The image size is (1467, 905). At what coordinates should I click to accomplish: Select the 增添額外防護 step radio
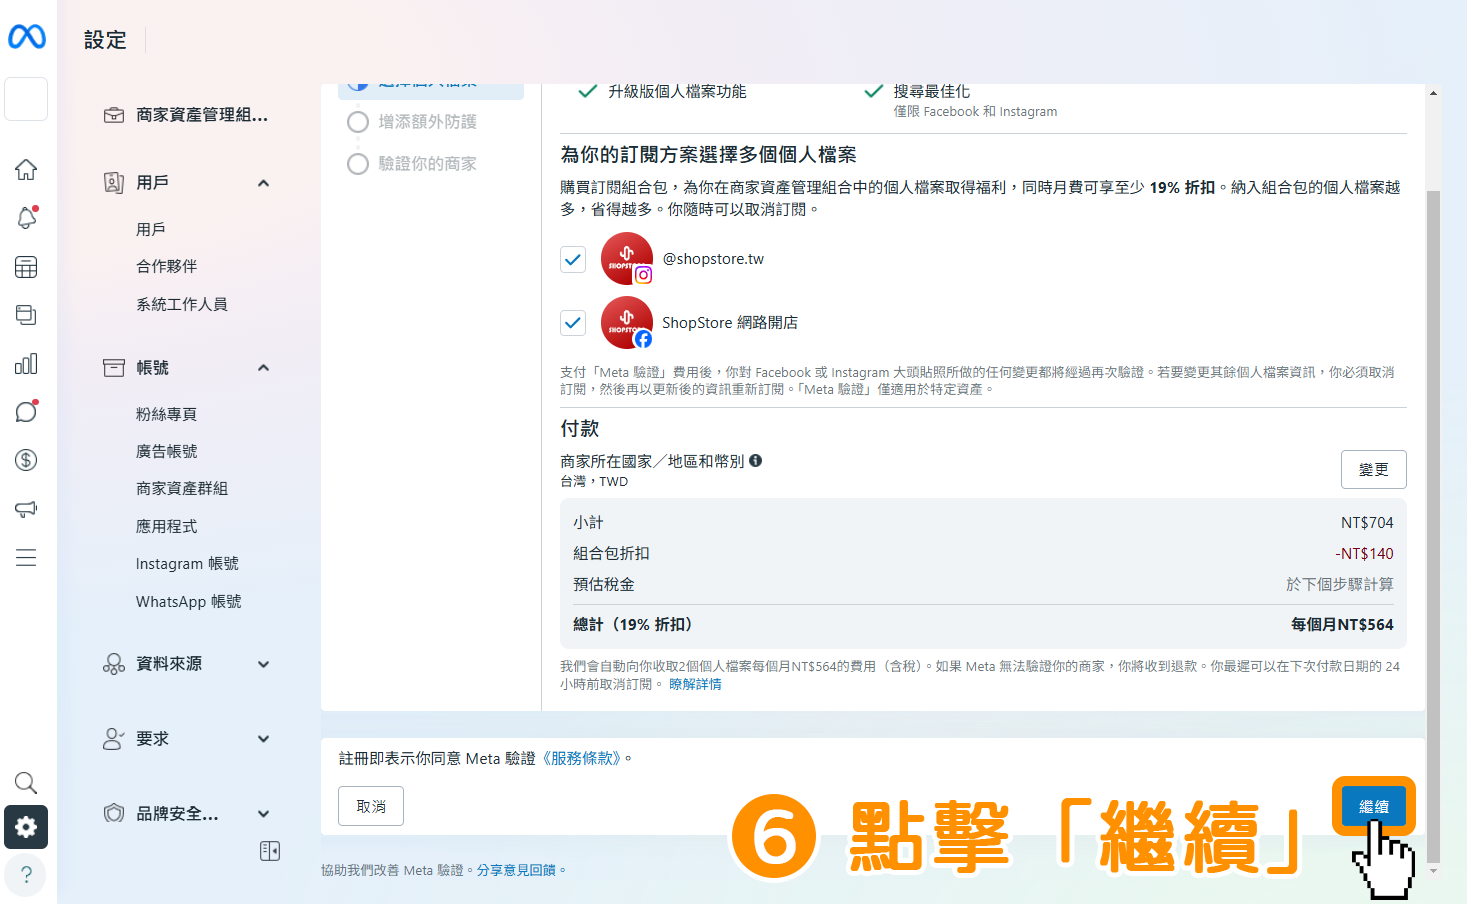click(x=357, y=122)
